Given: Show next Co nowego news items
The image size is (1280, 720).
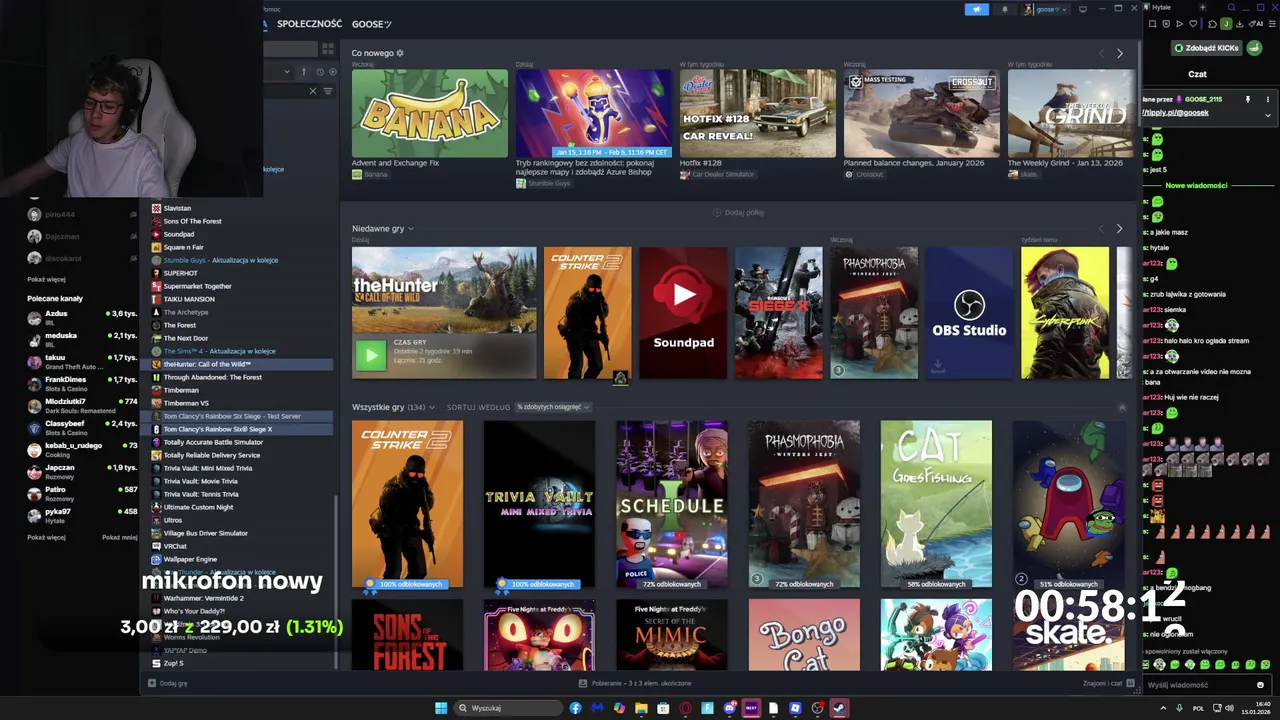Looking at the screenshot, I should (1120, 53).
